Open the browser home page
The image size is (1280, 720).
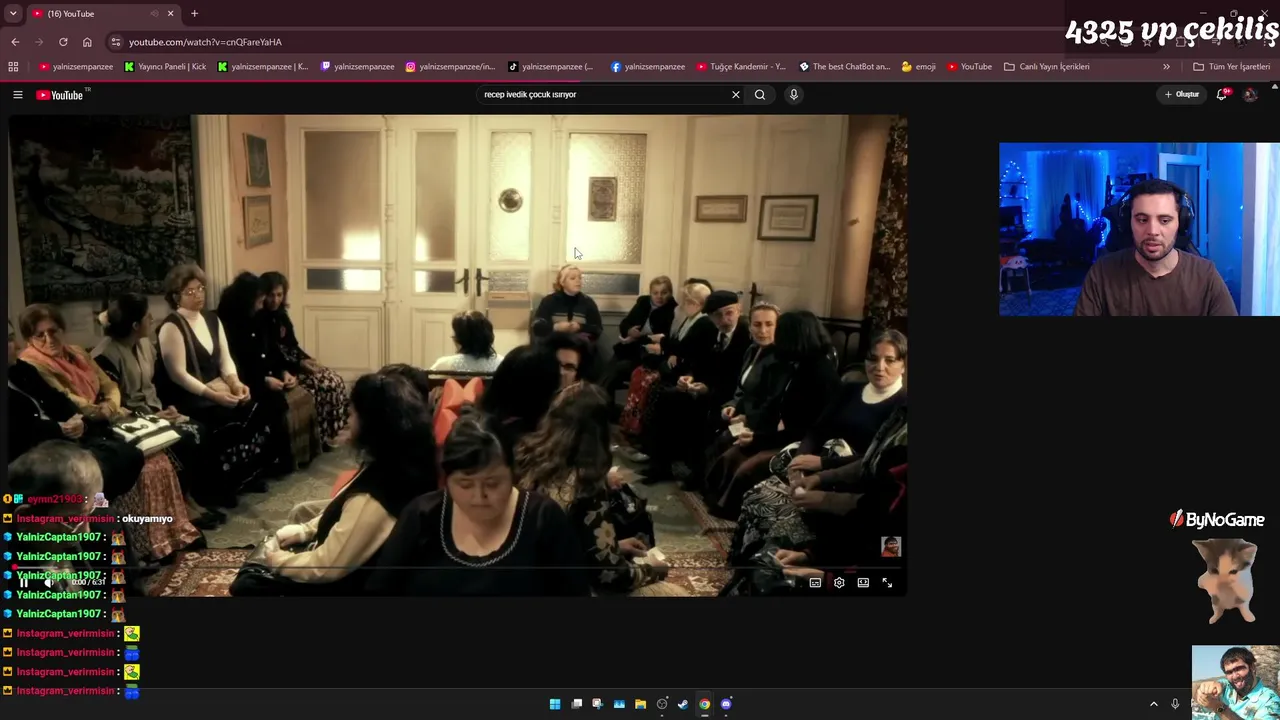pyautogui.click(x=87, y=42)
